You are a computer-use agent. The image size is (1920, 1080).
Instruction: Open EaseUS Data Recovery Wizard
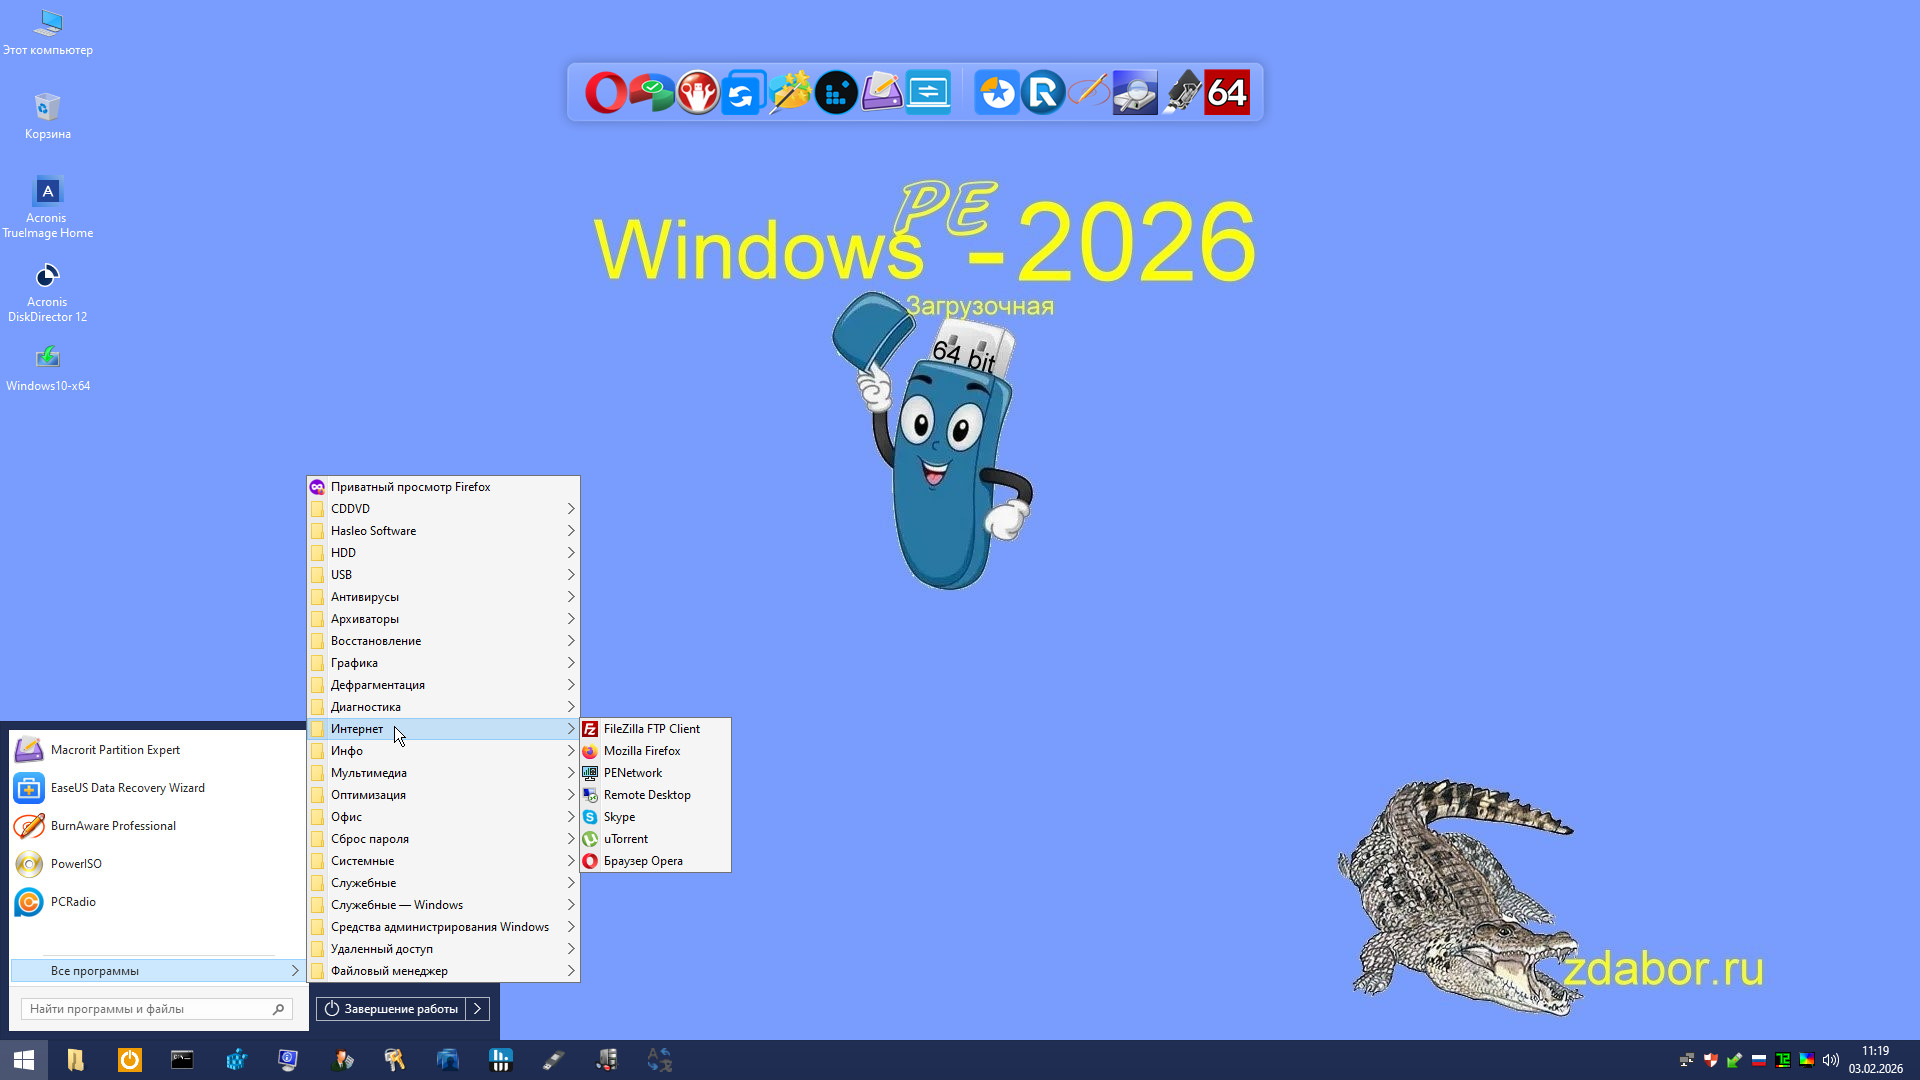click(x=127, y=788)
